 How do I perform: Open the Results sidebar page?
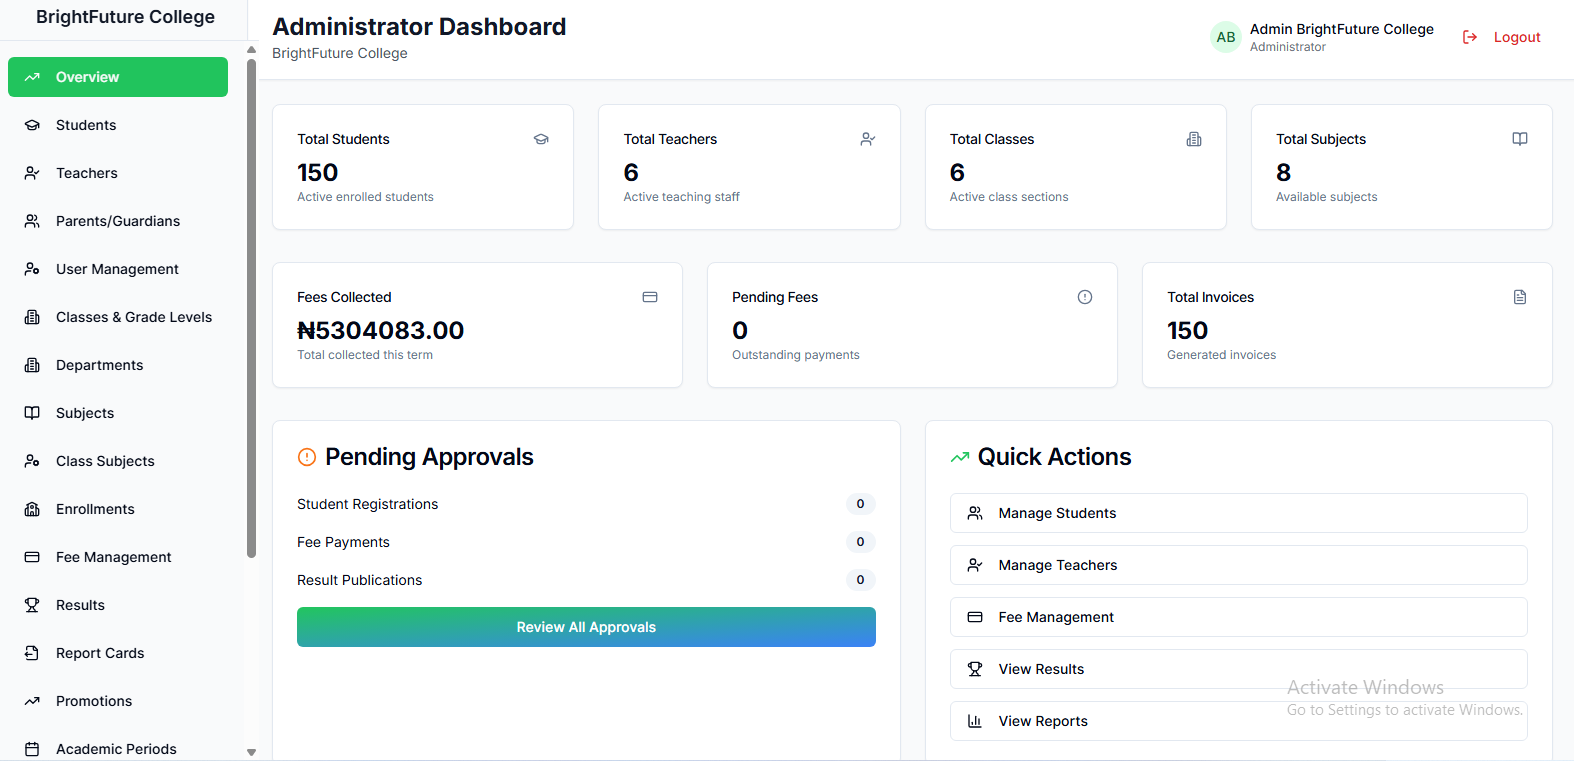118,605
